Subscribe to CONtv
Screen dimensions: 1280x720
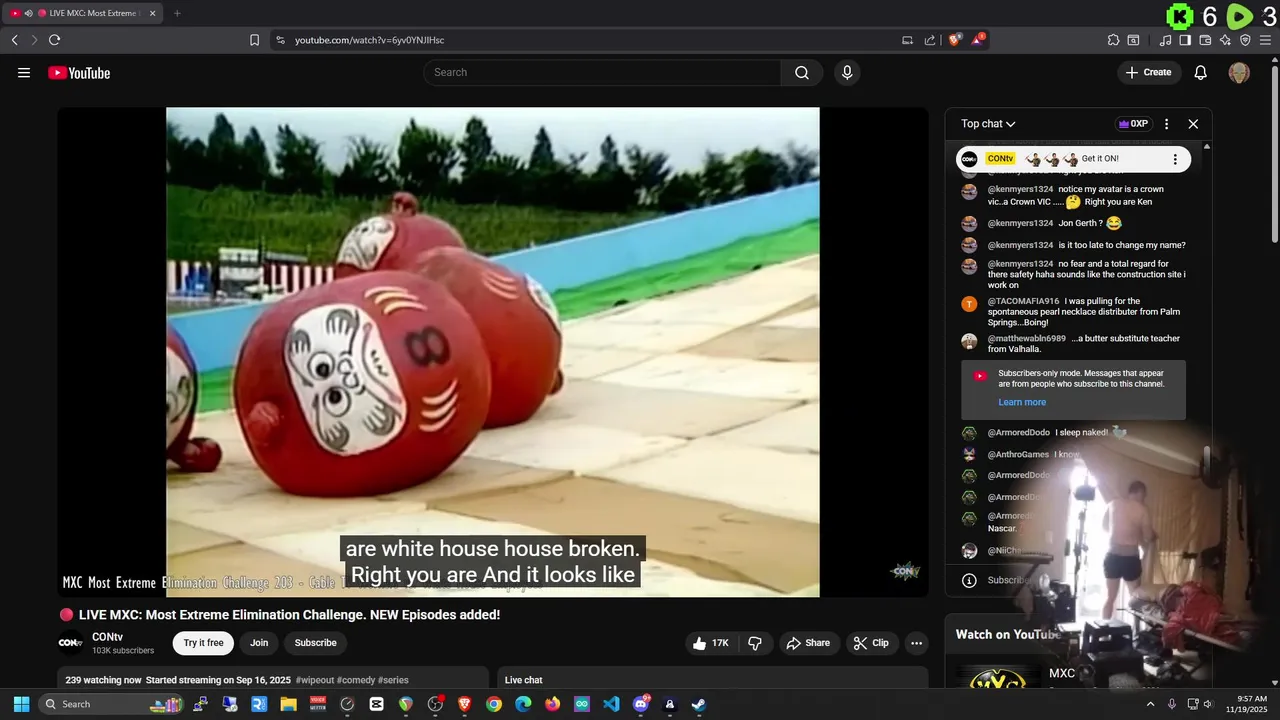[315, 643]
